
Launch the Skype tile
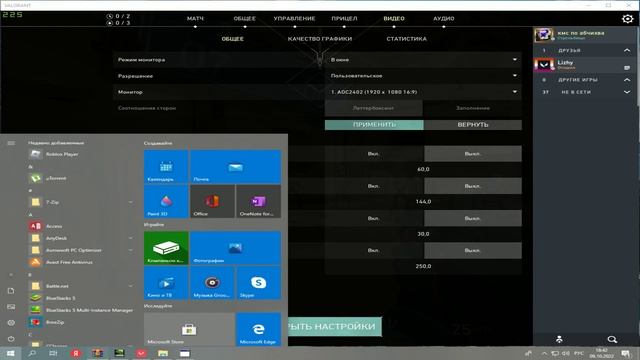(258, 283)
